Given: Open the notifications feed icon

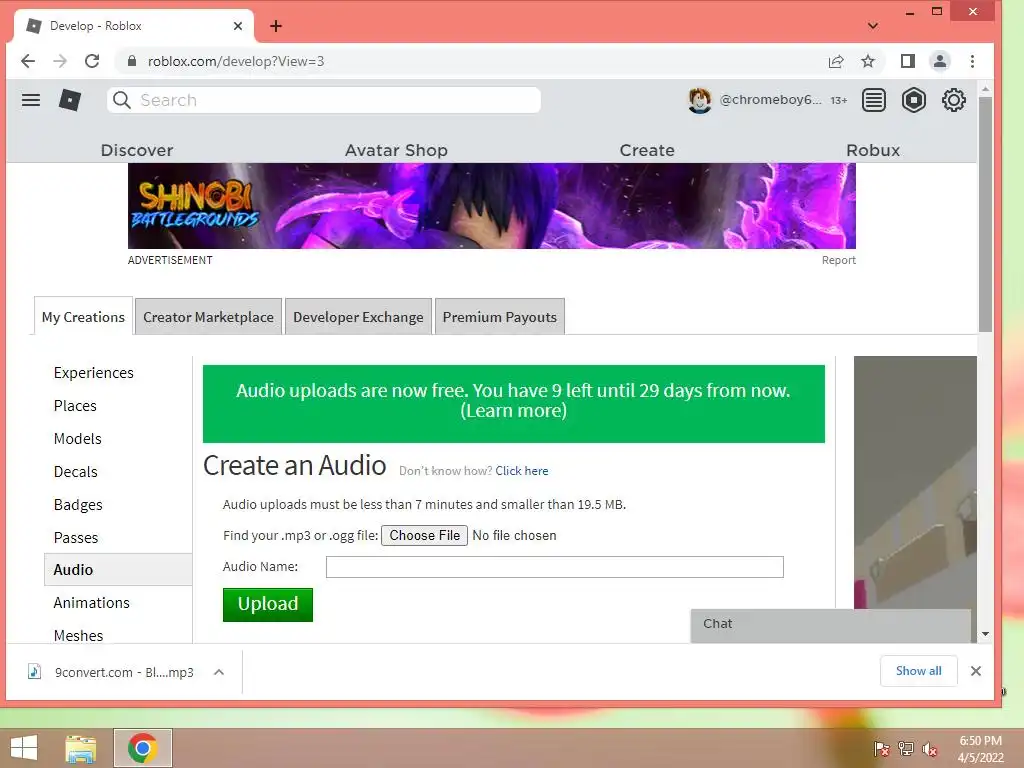Looking at the screenshot, I should pos(873,100).
